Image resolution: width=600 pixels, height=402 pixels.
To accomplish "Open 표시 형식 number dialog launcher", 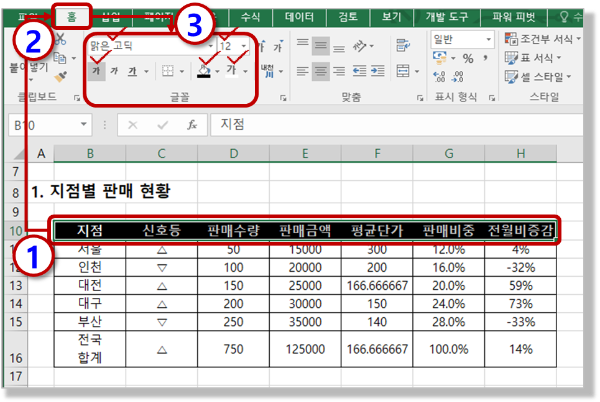I will click(492, 99).
